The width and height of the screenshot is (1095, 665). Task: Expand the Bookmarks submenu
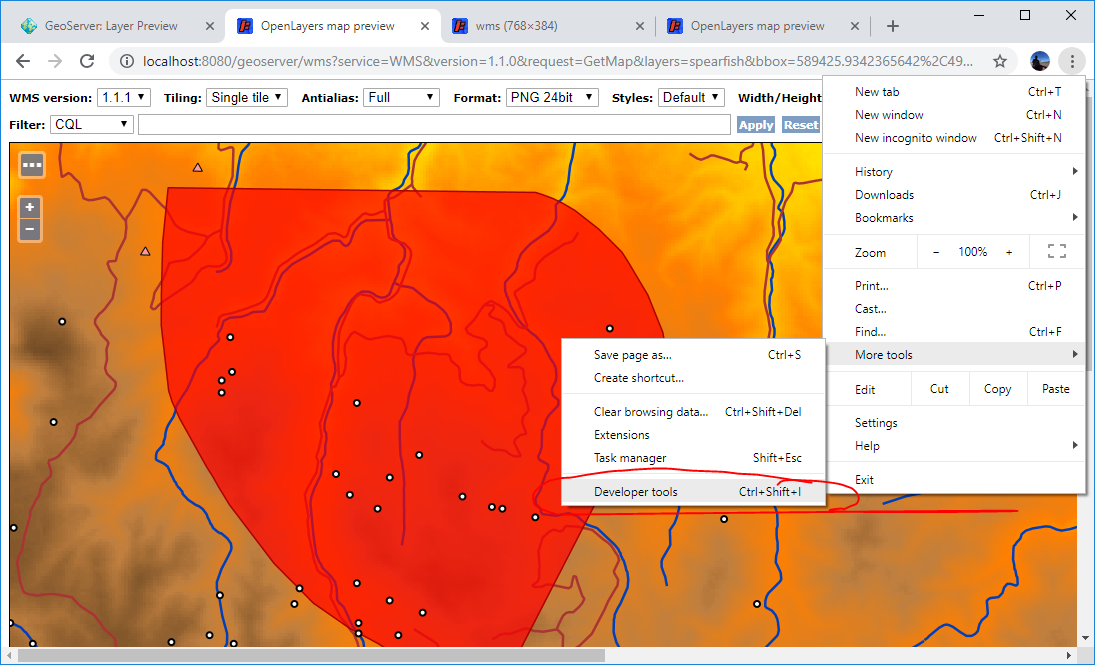954,217
